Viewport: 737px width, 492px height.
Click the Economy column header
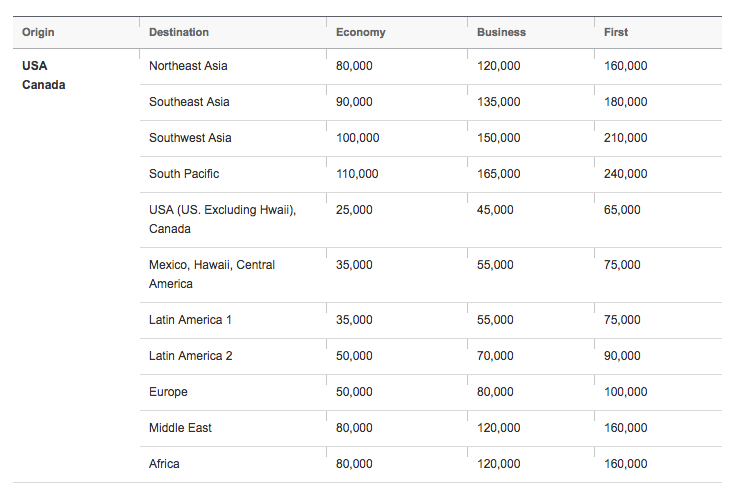pos(360,32)
